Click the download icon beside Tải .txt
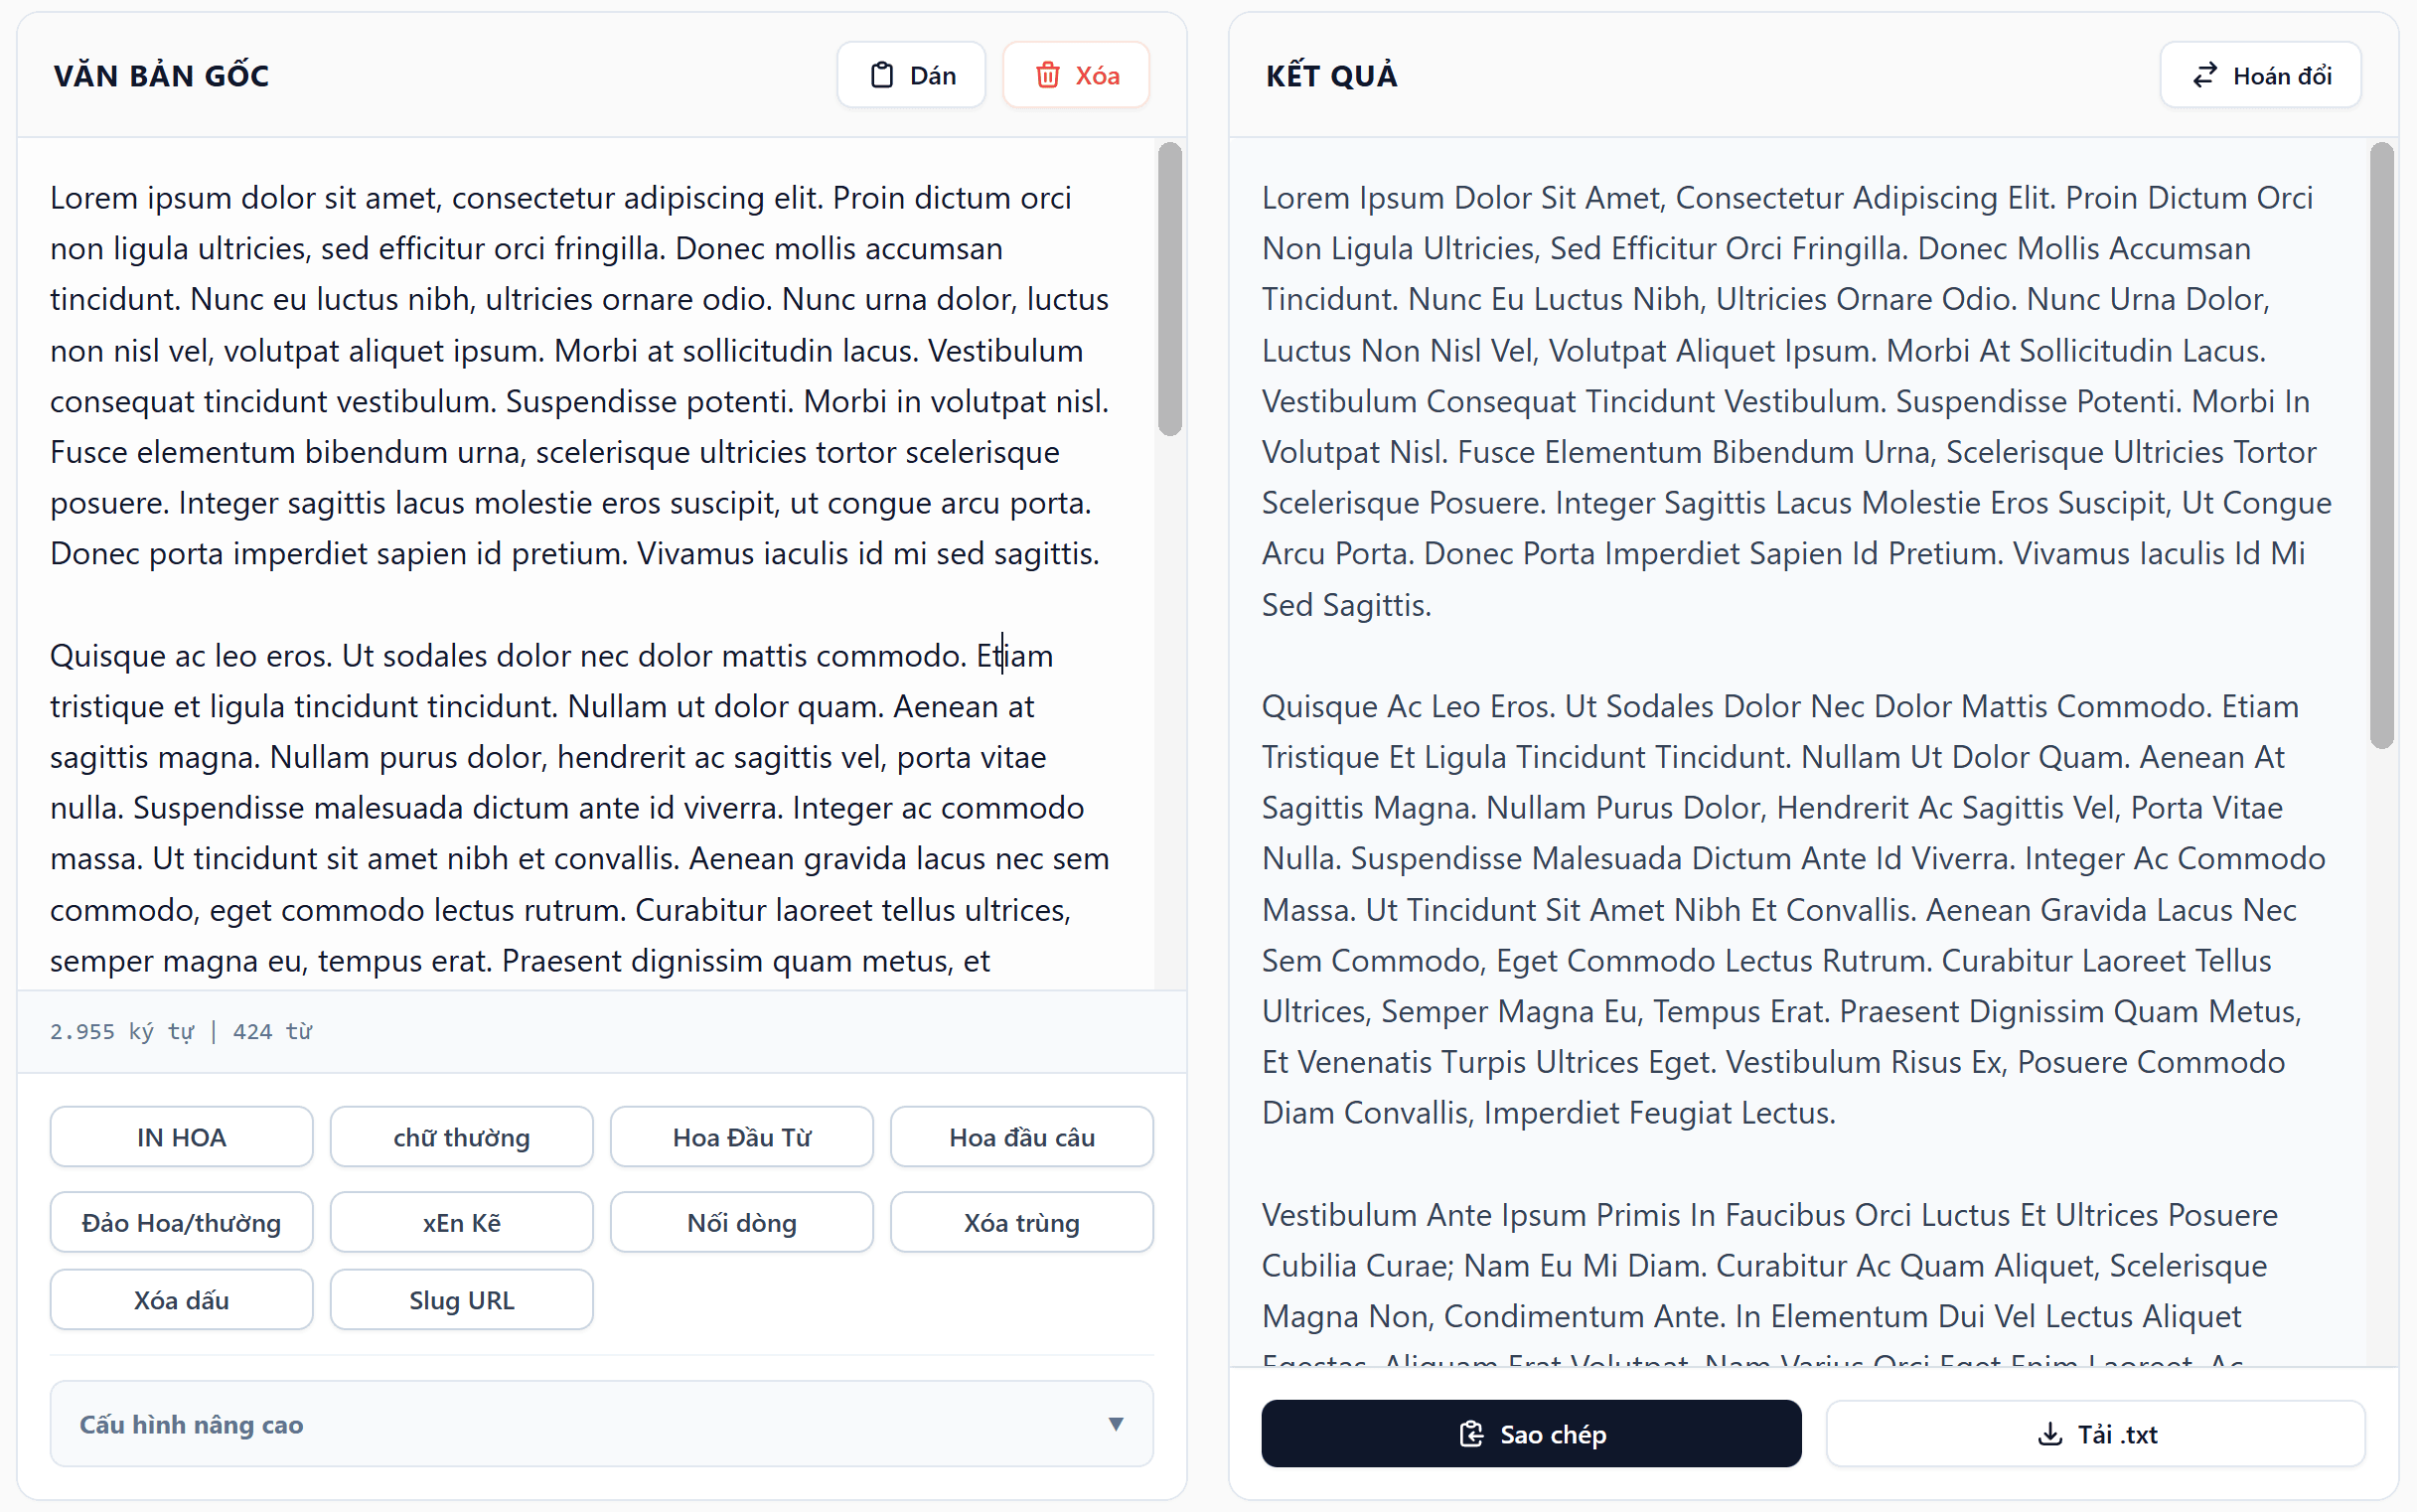The width and height of the screenshot is (2417, 1512). (x=2049, y=1434)
